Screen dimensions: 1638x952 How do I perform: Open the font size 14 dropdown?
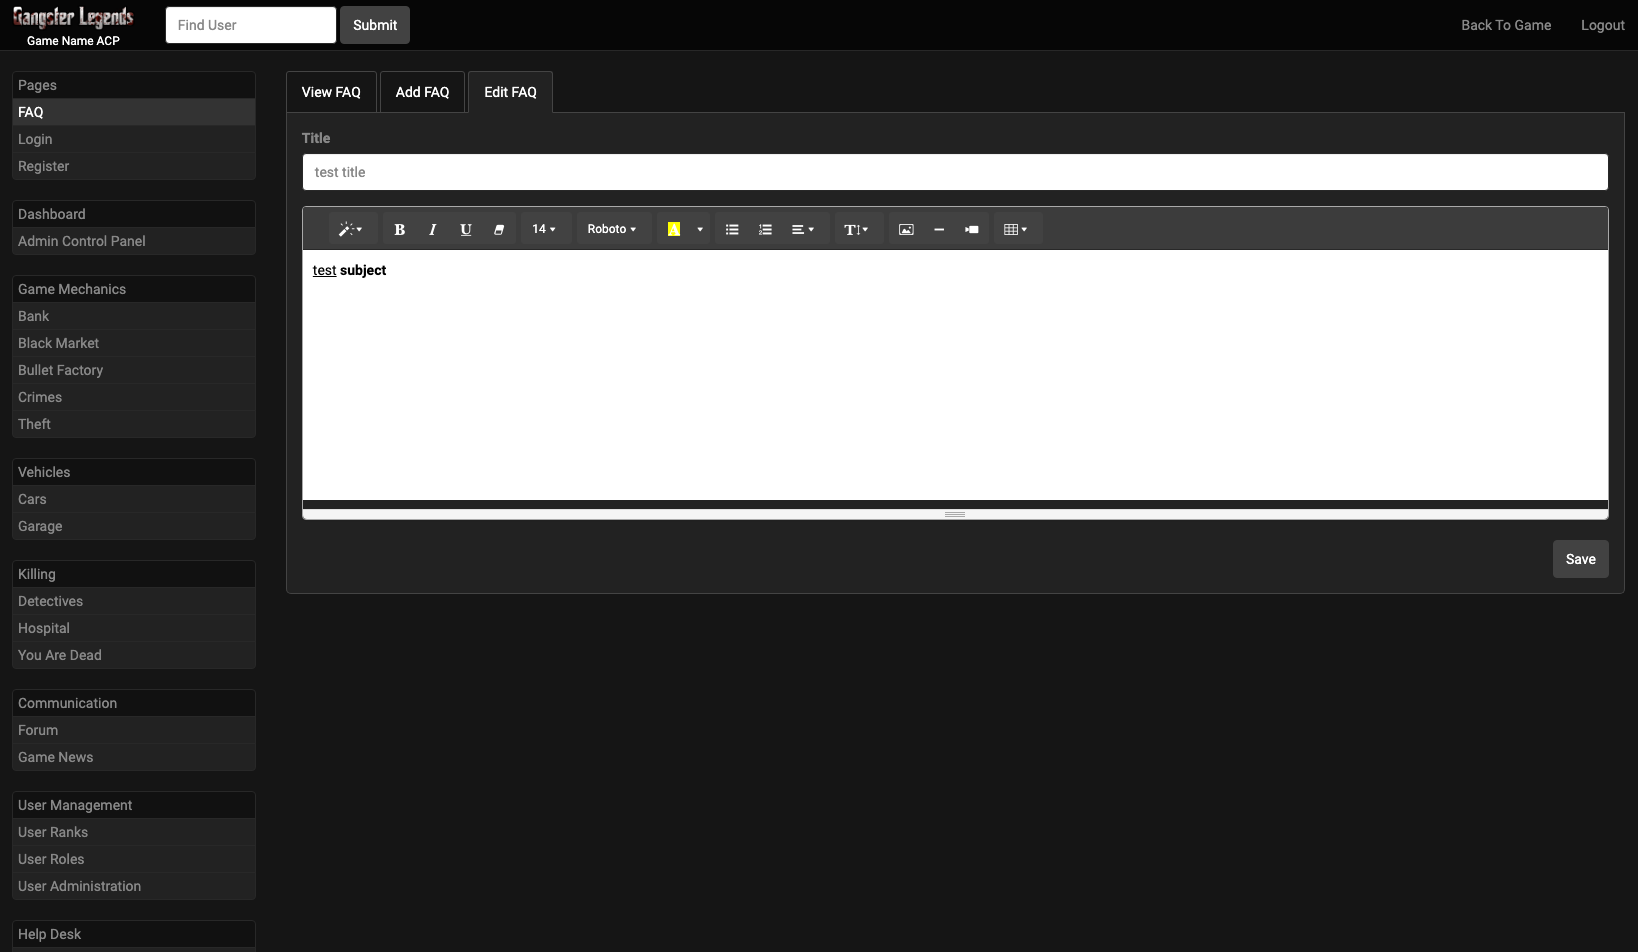coord(544,229)
